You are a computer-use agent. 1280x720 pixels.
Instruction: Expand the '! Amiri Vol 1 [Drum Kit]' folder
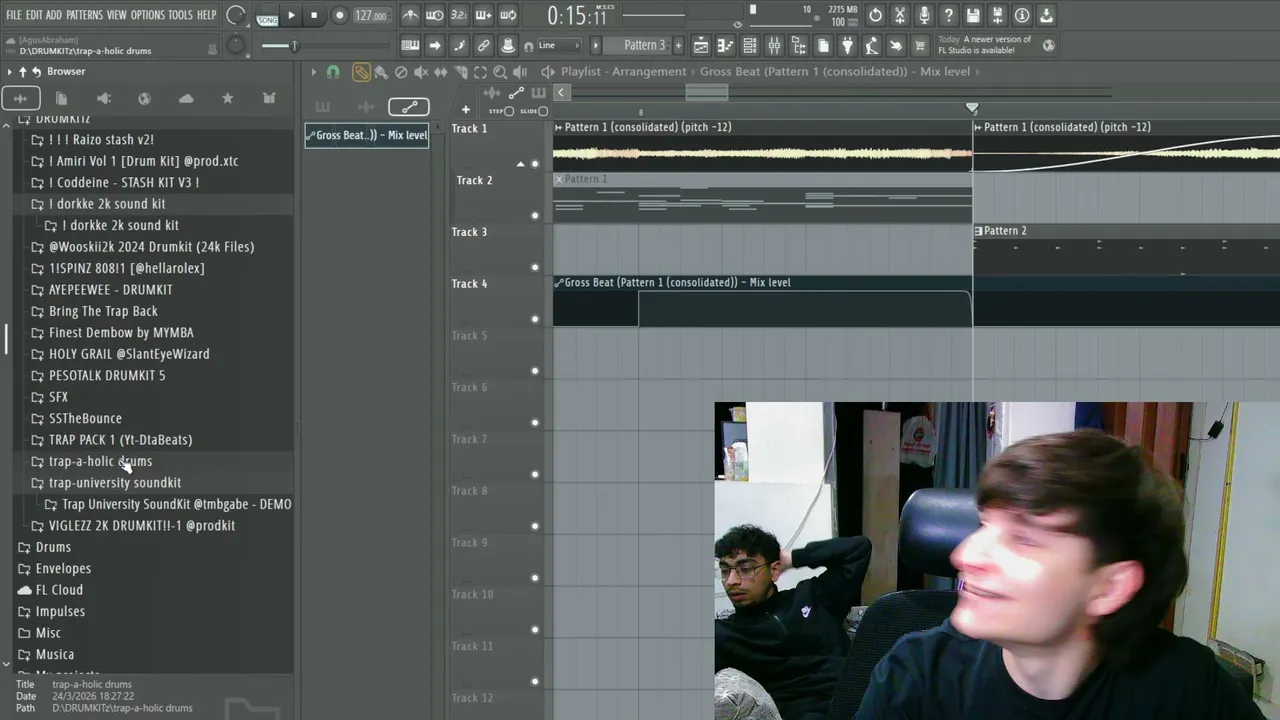point(143,161)
